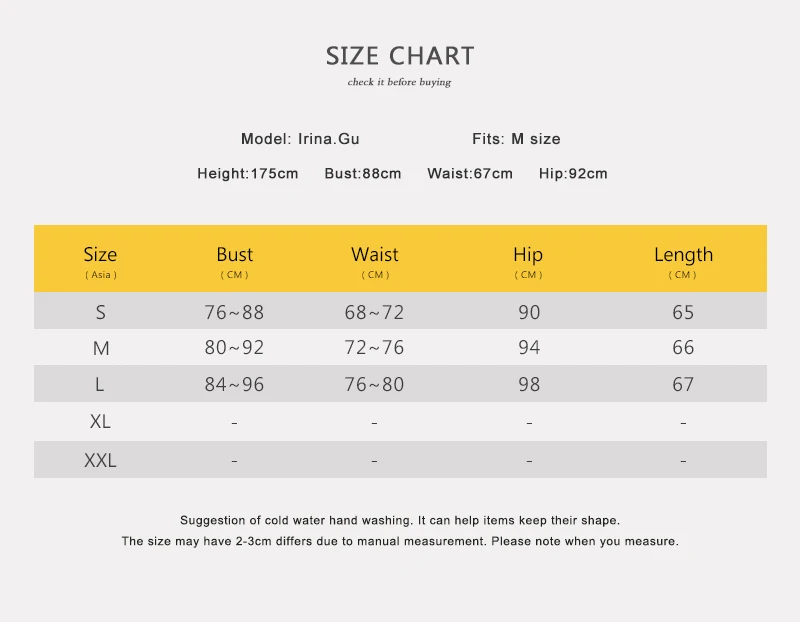Select the S size row label
Screen dimensions: 800x622
click(x=101, y=312)
